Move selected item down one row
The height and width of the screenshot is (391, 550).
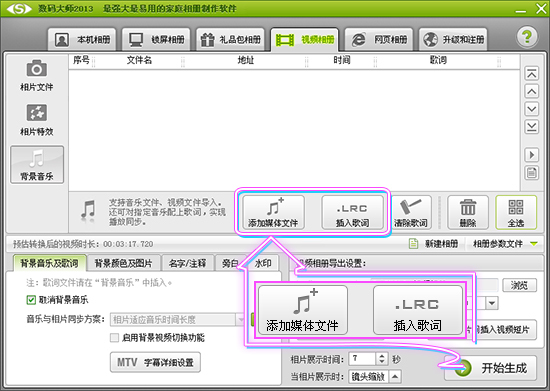(531, 109)
